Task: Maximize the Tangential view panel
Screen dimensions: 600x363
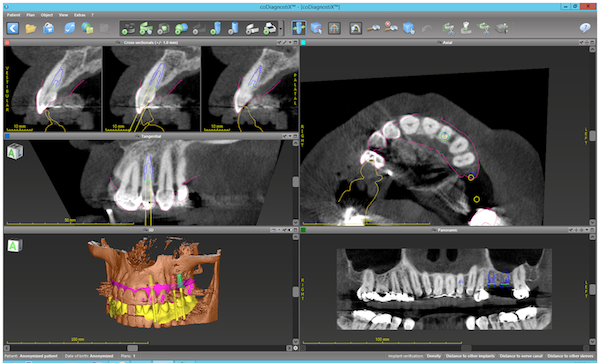Action: pyautogui.click(x=295, y=136)
